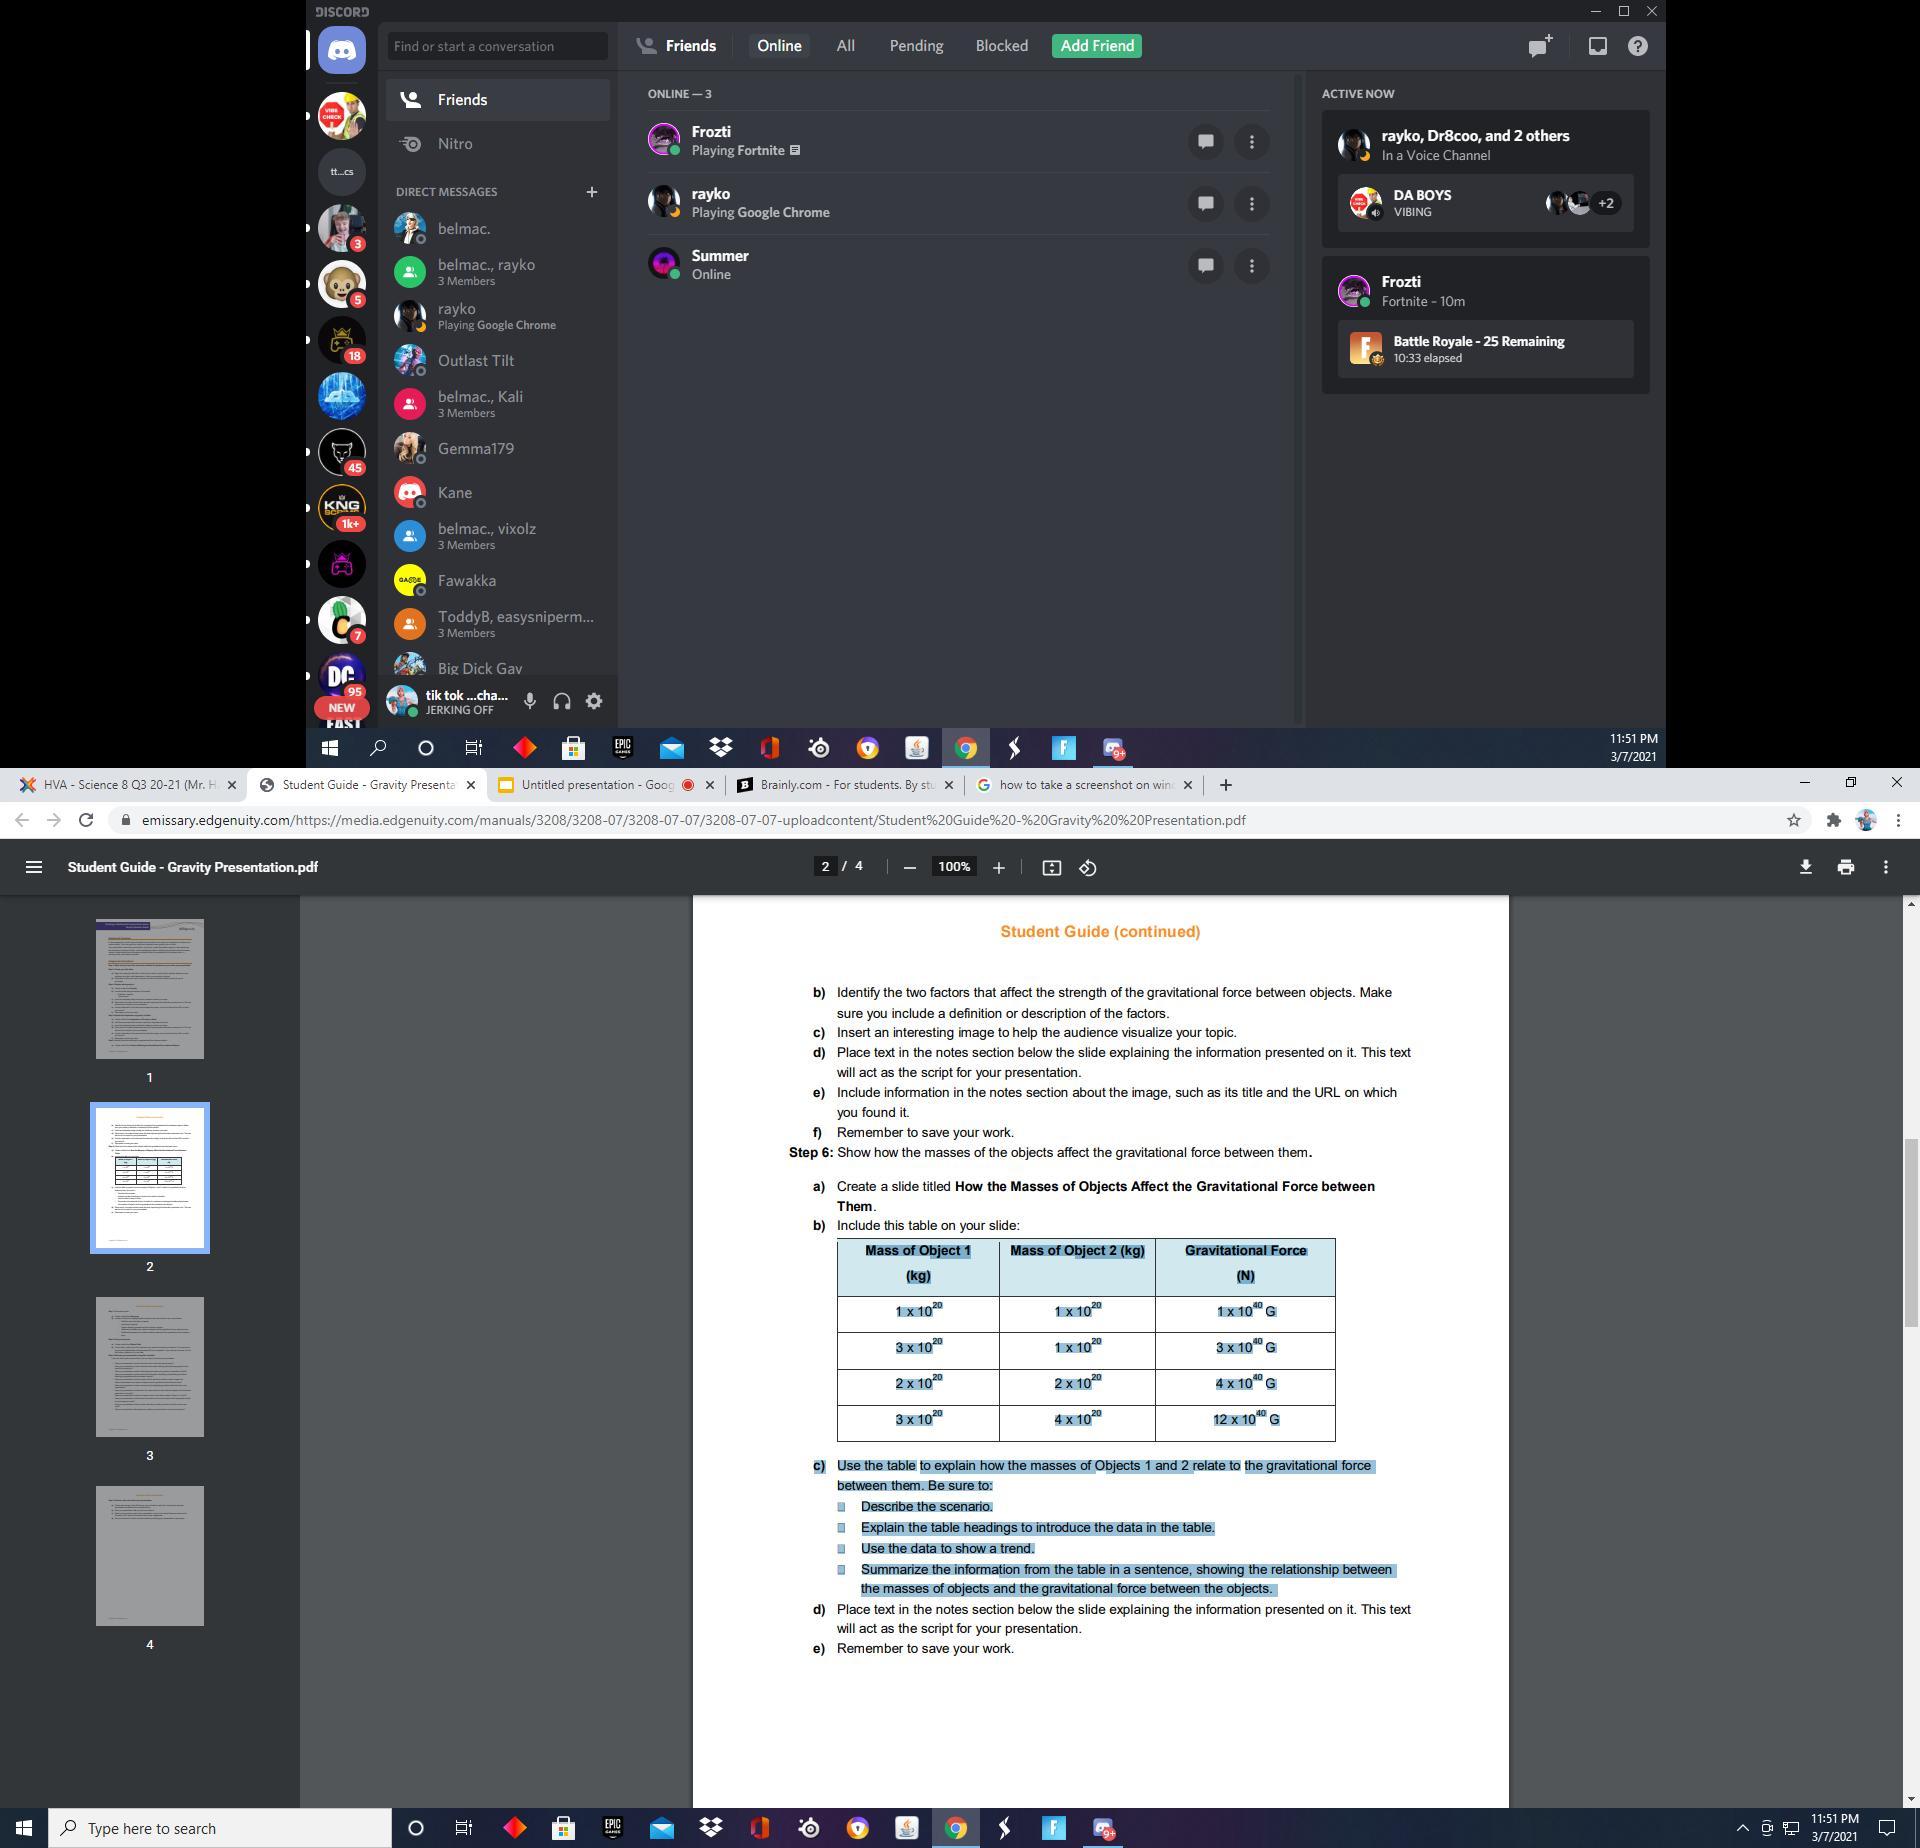The height and width of the screenshot is (1848, 1920).
Task: Click the fit to page icon
Action: [1051, 868]
